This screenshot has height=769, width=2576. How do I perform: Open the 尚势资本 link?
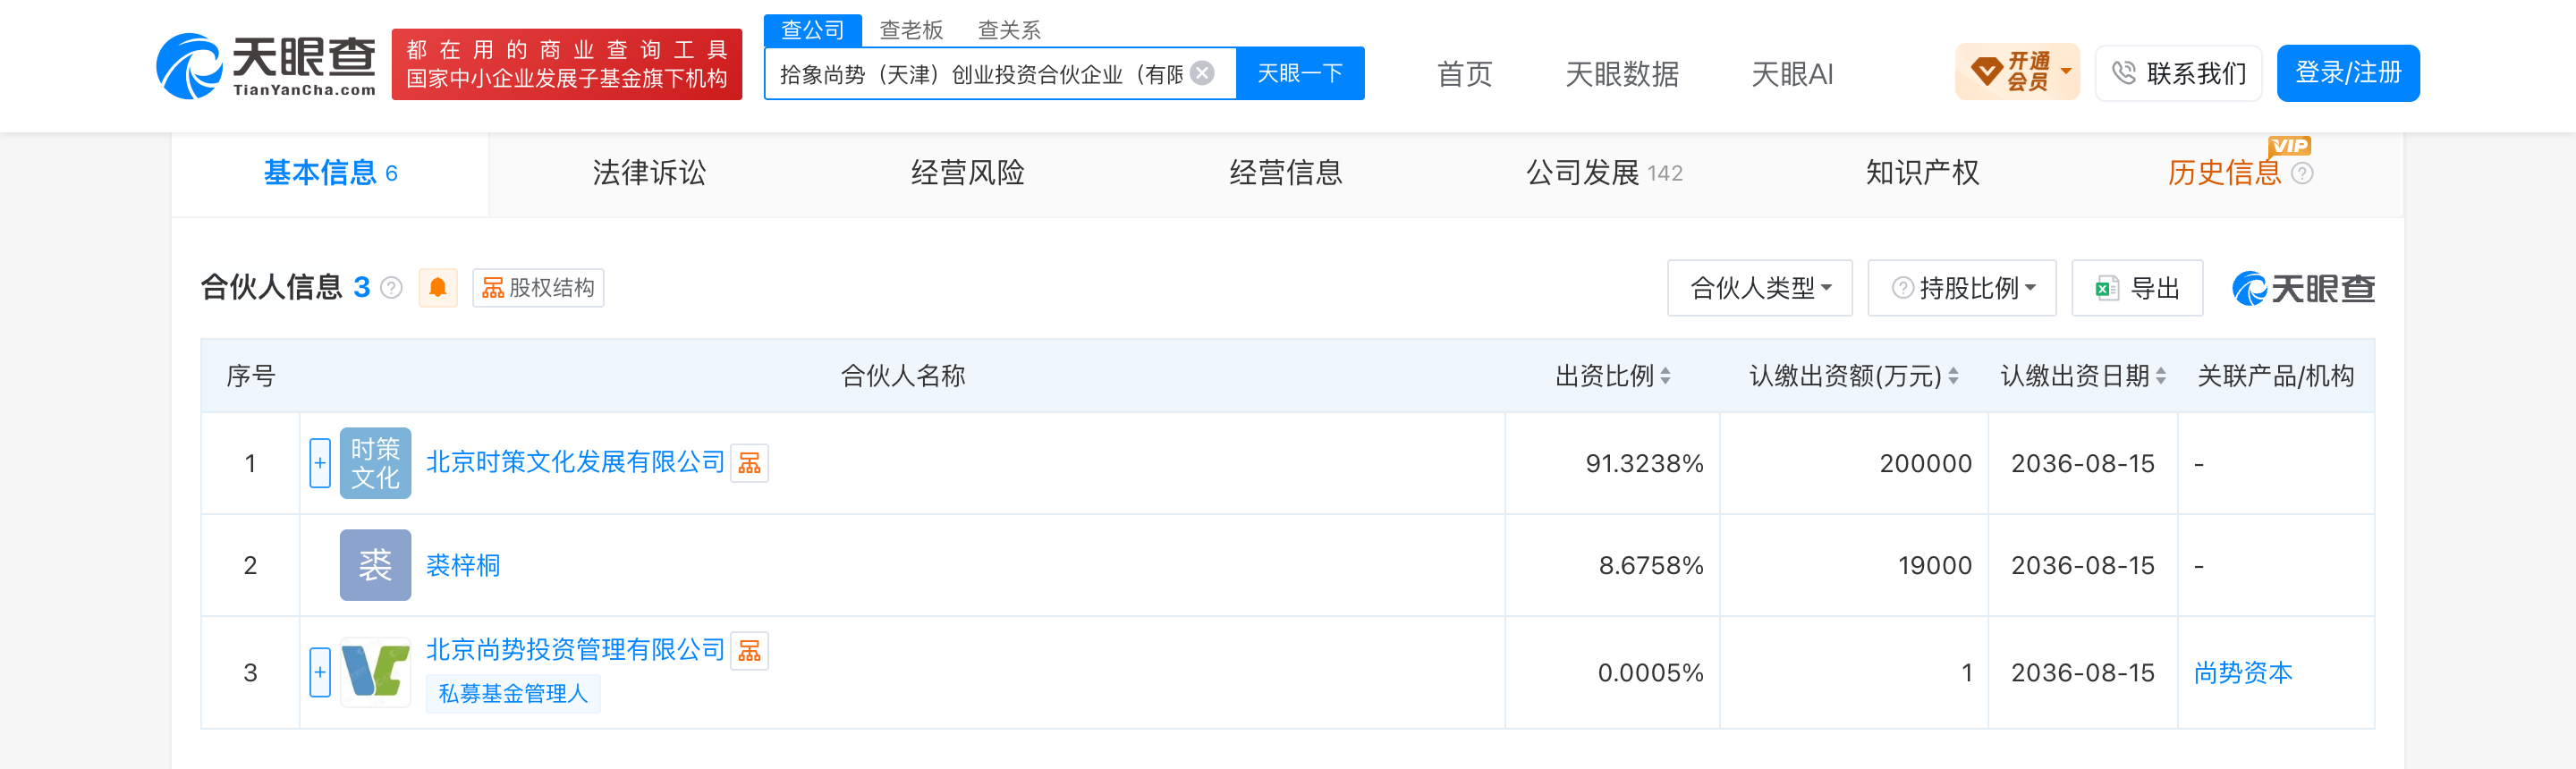2243,672
